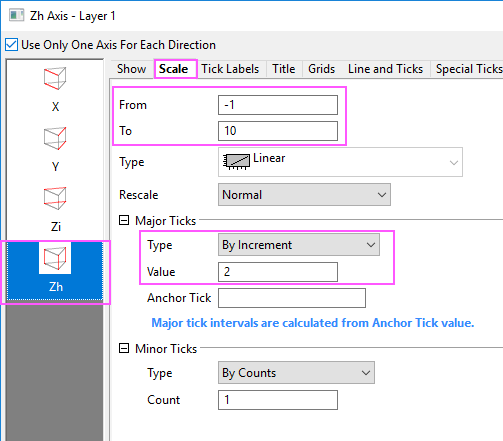The height and width of the screenshot is (441, 503).
Task: Click the Rescale label
Action: coord(139,195)
